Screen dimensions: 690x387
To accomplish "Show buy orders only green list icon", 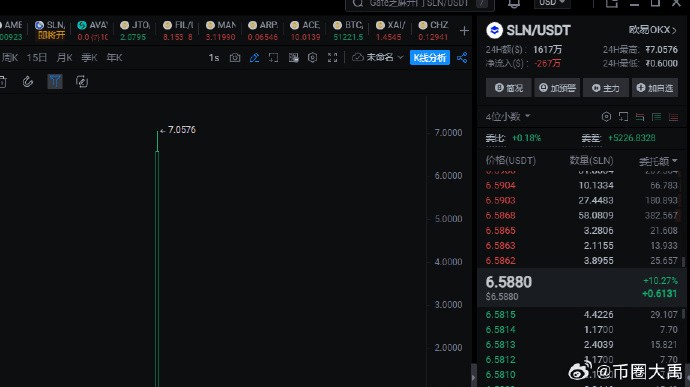I will (x=657, y=117).
